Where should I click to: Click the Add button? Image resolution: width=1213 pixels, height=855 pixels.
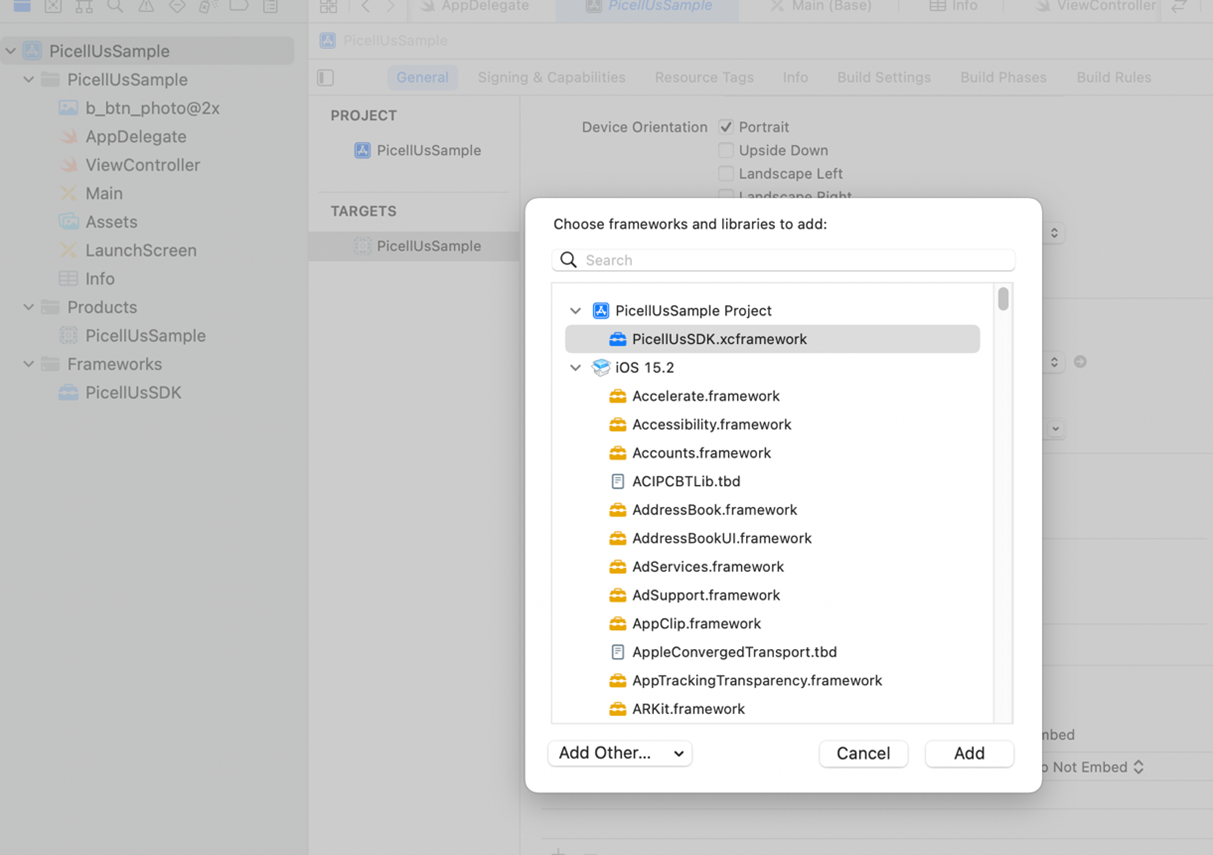click(x=969, y=753)
